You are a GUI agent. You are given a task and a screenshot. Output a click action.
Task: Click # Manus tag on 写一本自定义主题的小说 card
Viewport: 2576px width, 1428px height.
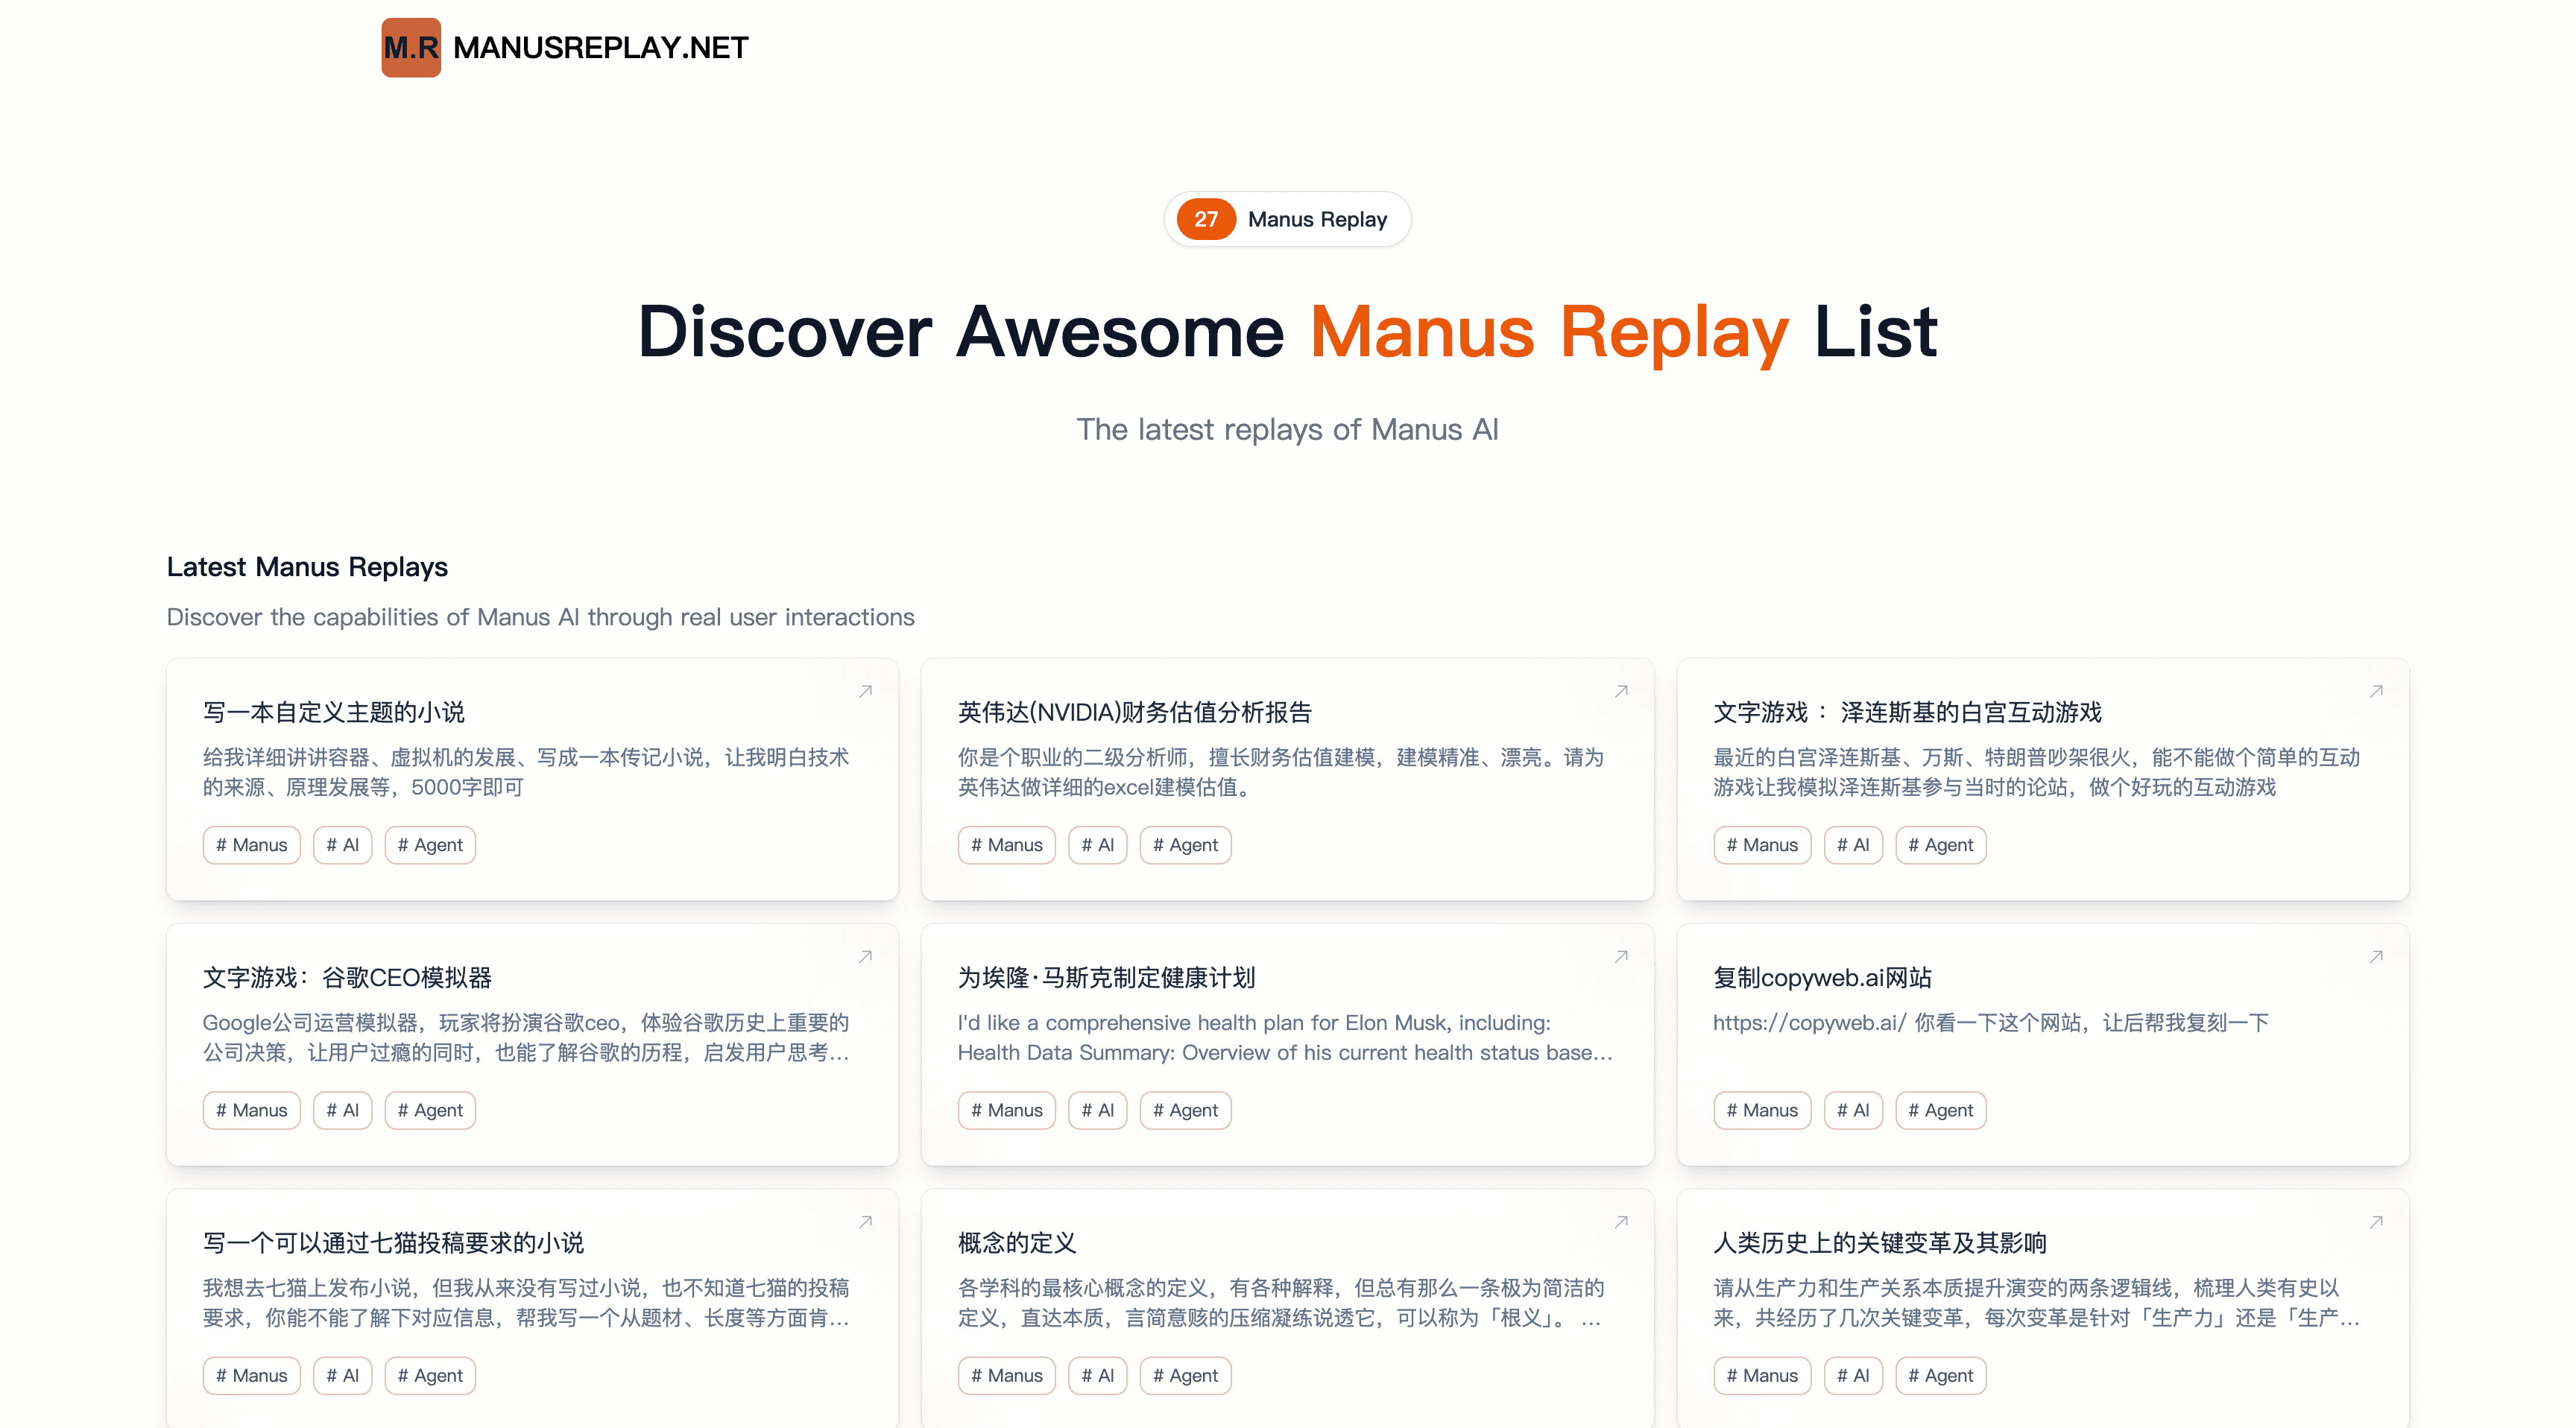(x=252, y=845)
